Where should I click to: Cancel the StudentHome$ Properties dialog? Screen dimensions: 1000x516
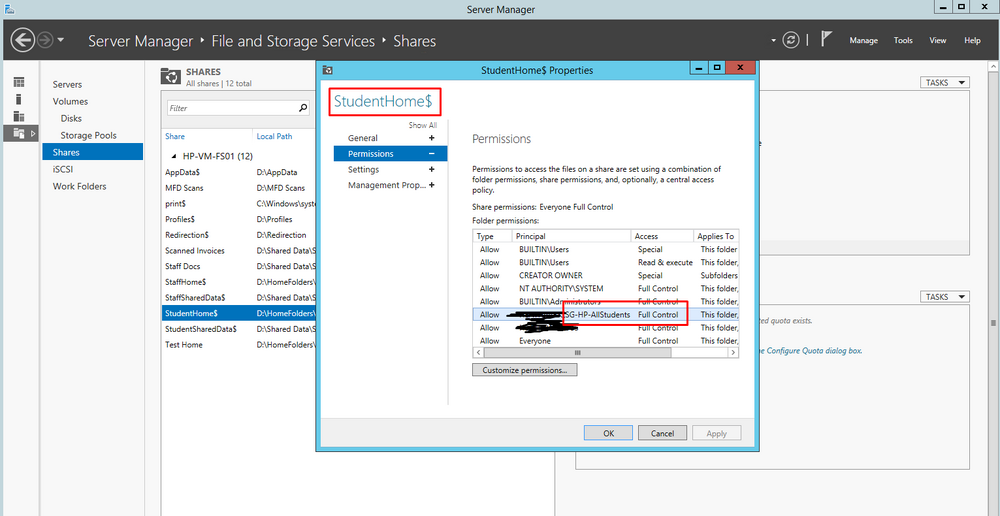point(663,433)
